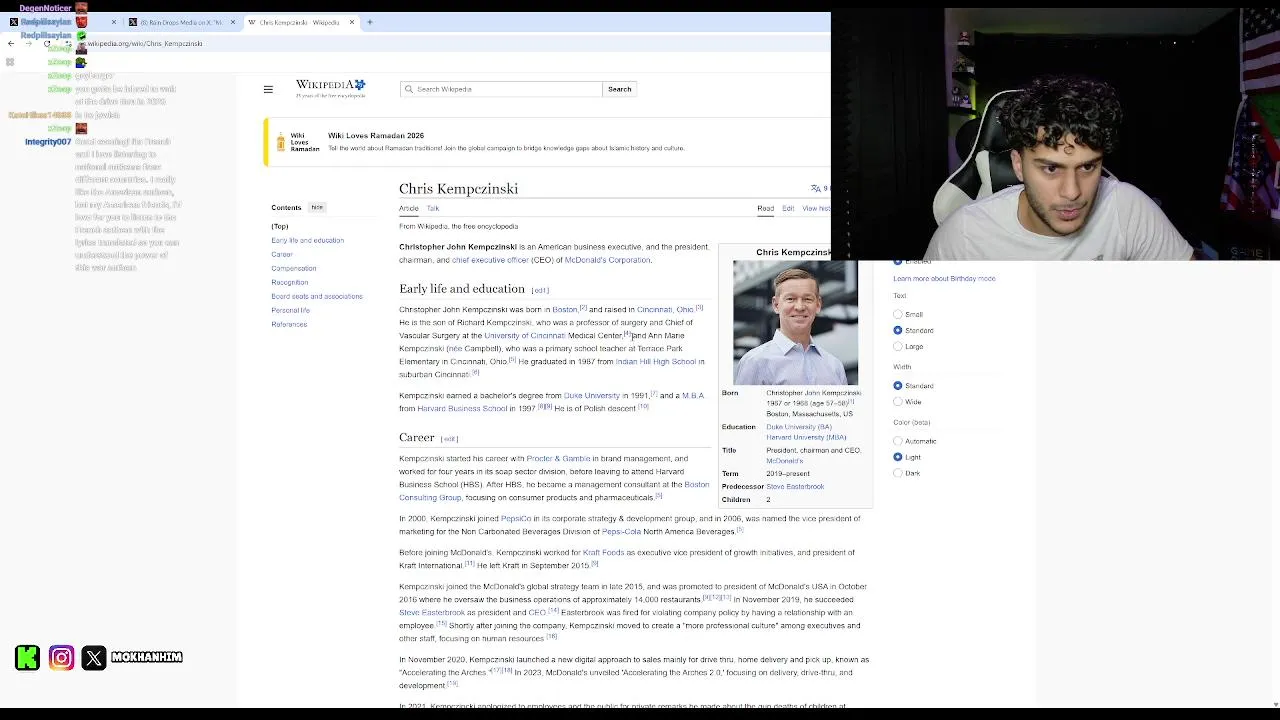Viewport: 1280px width, 720px height.
Task: Click the apps grid icon below back arrow
Action: [x=10, y=62]
